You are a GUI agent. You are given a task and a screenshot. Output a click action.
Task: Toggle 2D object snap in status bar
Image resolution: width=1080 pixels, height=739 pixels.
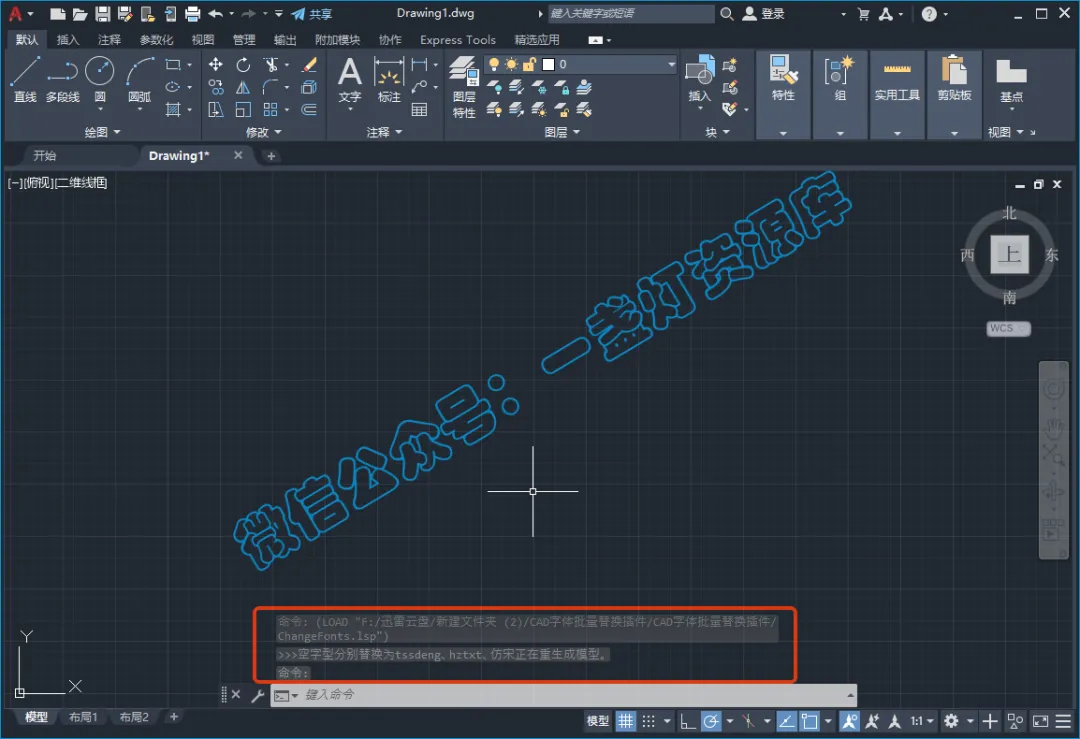tap(809, 721)
